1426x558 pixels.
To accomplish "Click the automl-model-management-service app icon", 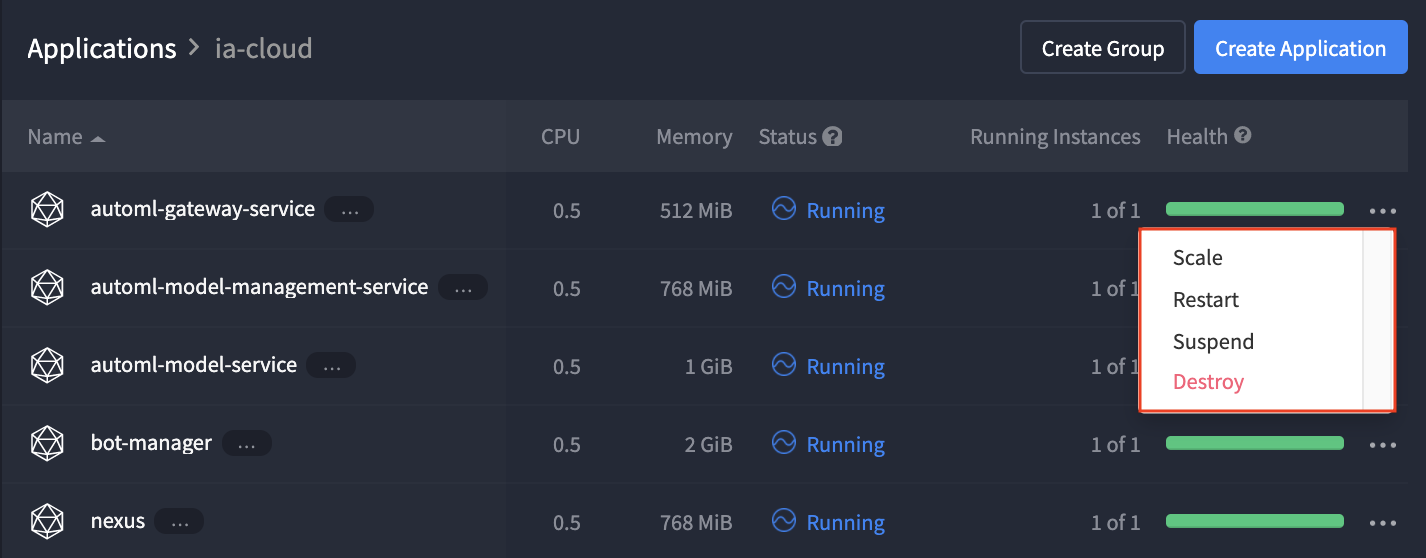I will coord(47,288).
